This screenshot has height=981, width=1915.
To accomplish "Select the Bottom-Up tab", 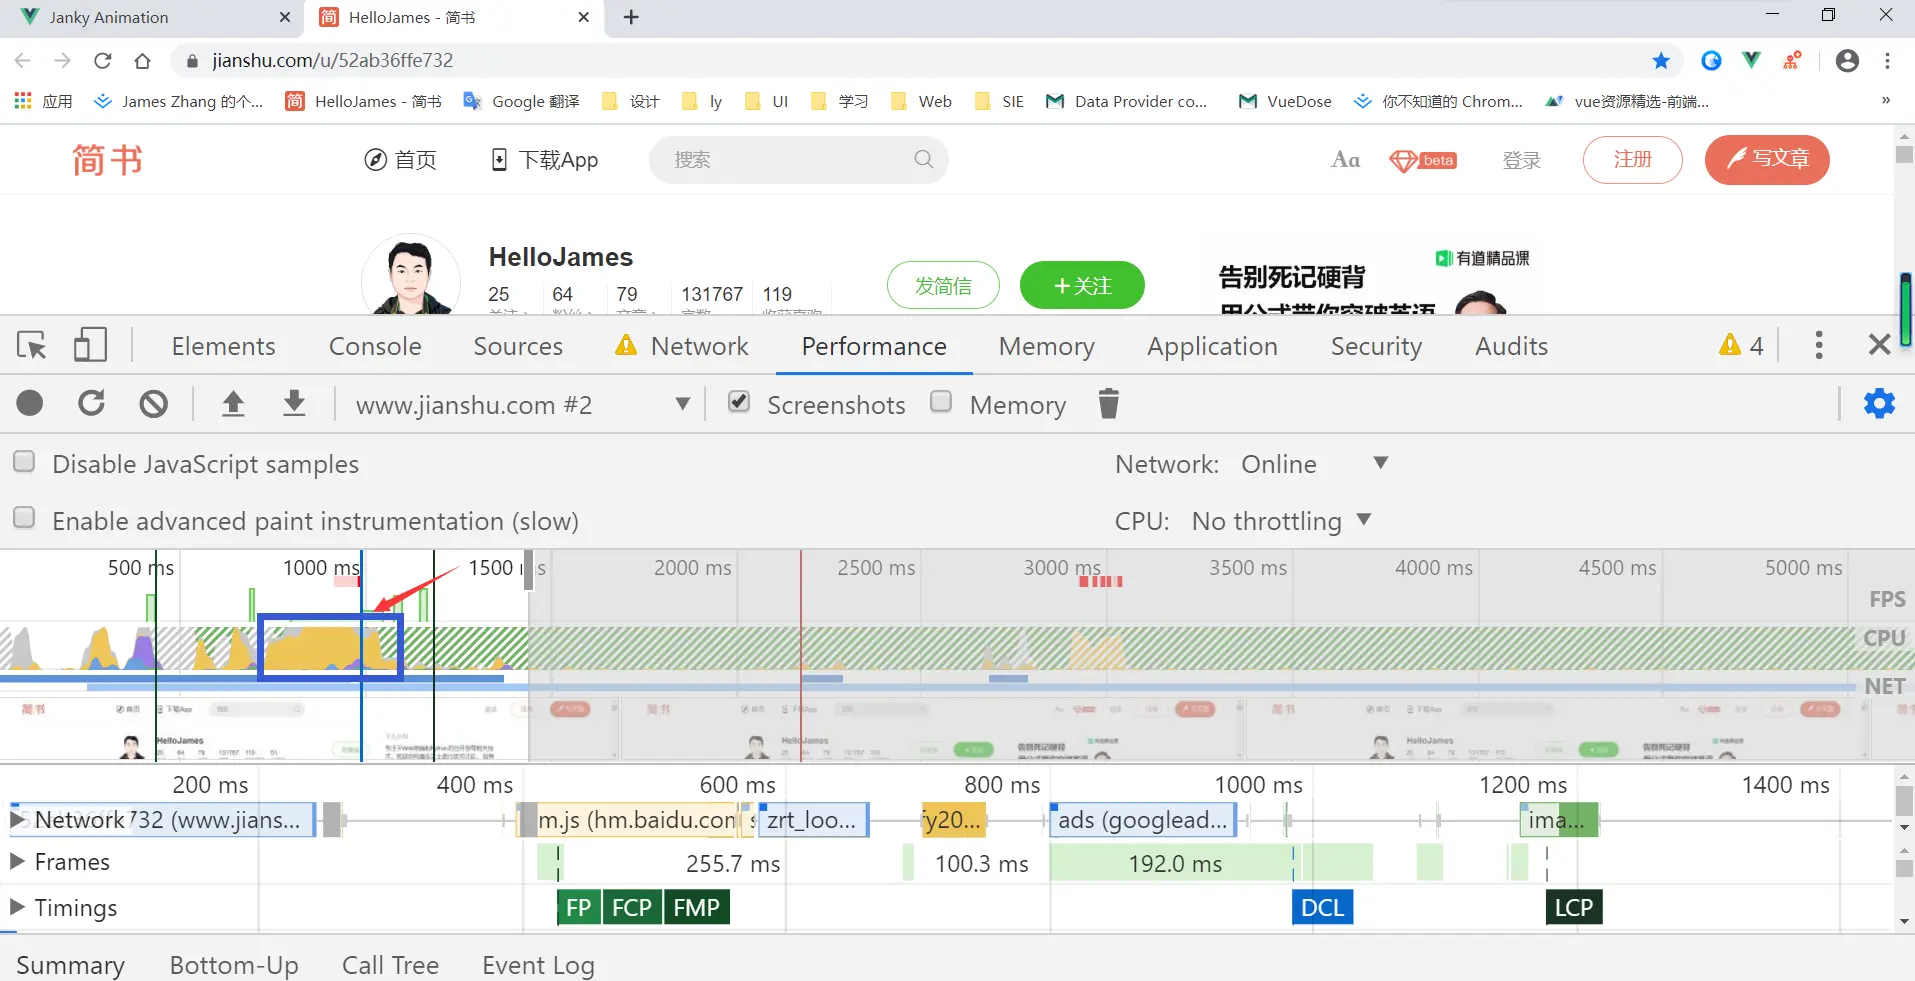I will point(234,965).
